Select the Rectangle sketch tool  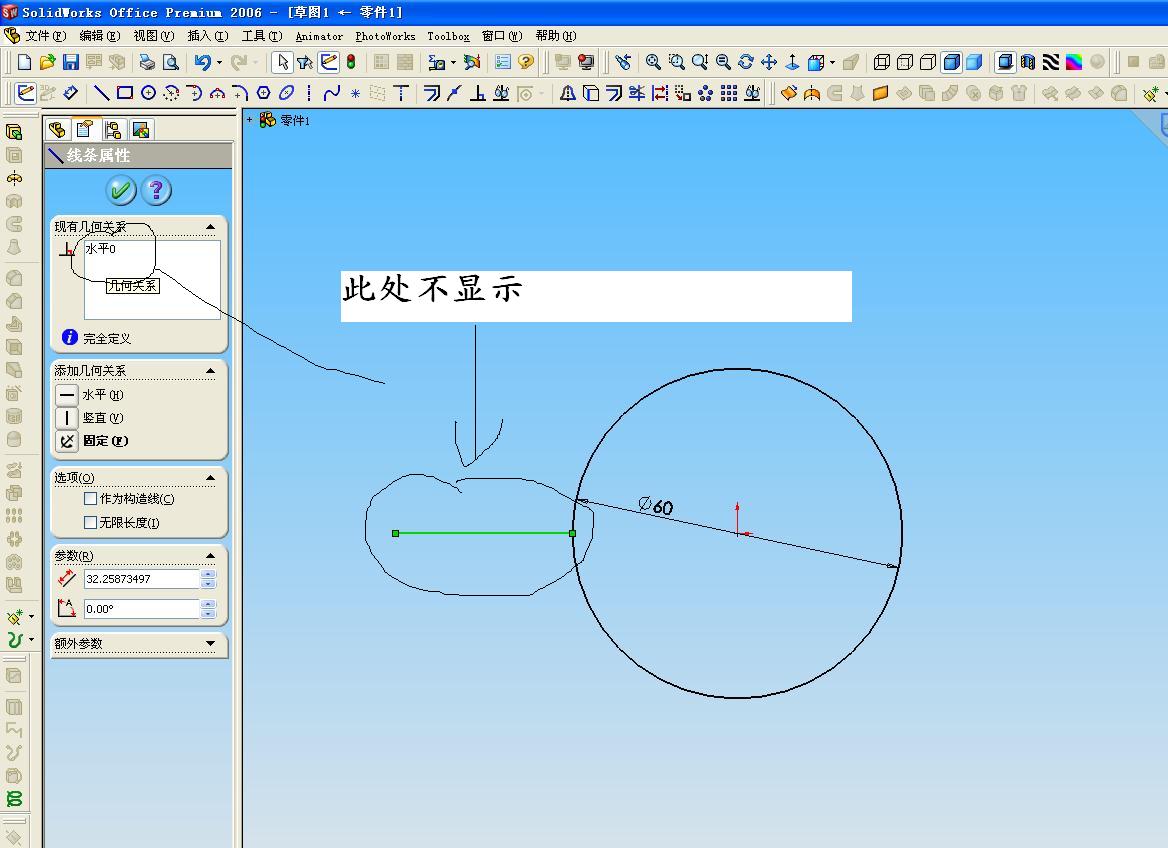click(124, 93)
